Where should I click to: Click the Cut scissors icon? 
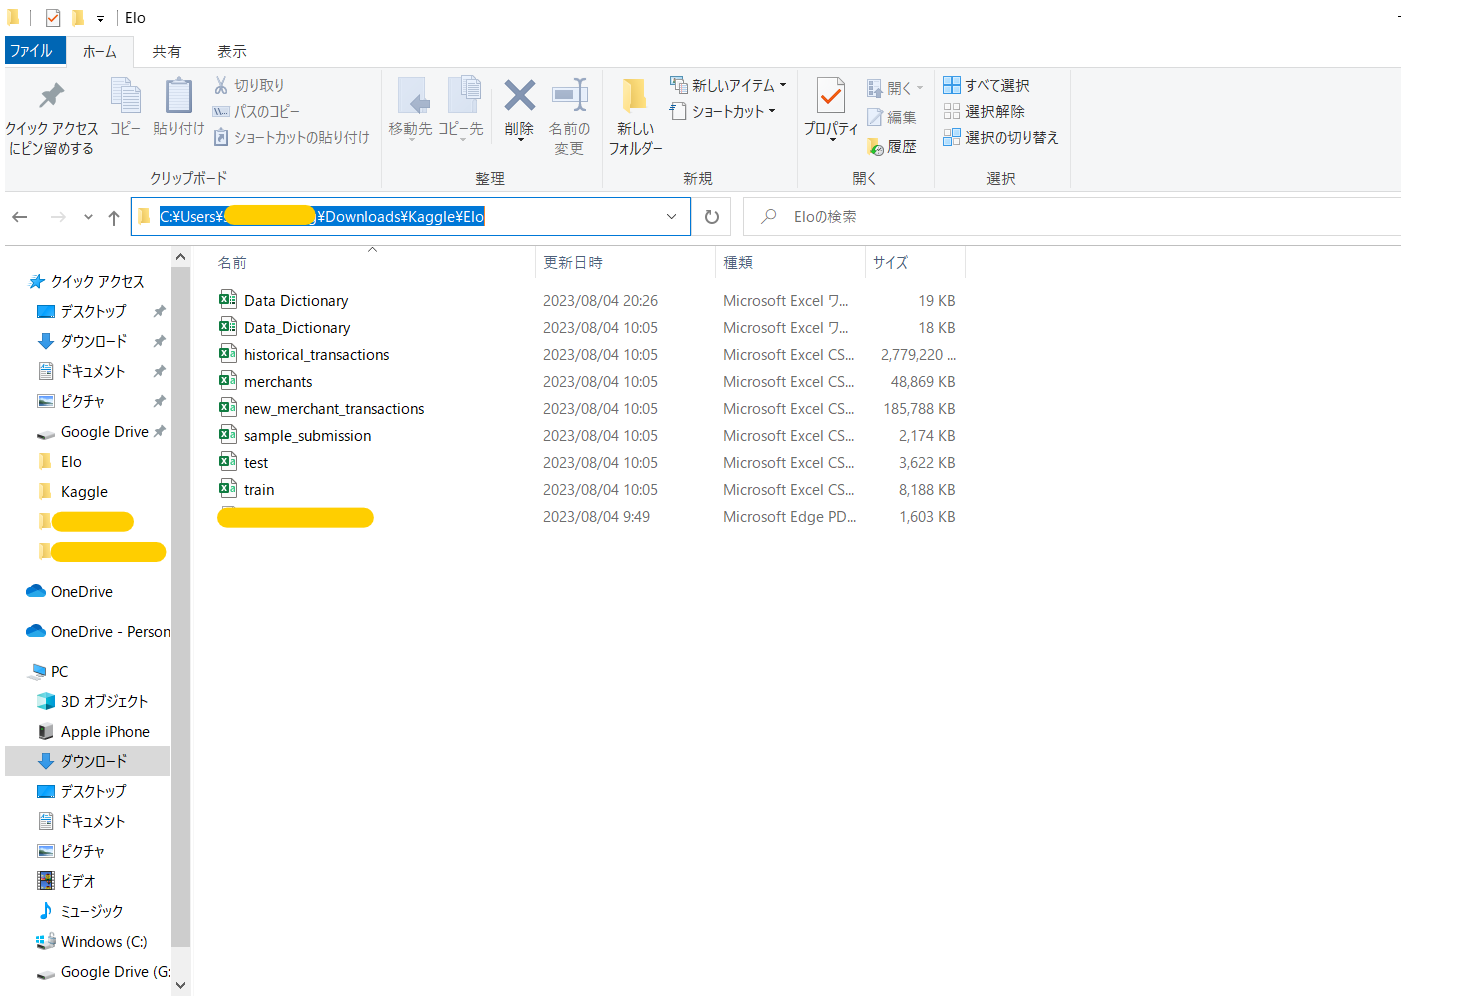pyautogui.click(x=221, y=85)
